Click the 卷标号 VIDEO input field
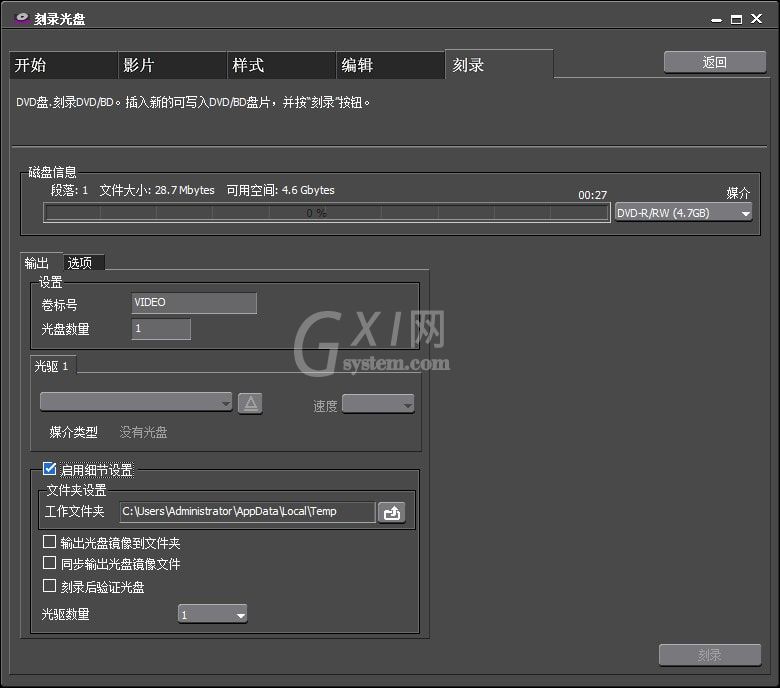Screen dimensions: 780x688 194,302
